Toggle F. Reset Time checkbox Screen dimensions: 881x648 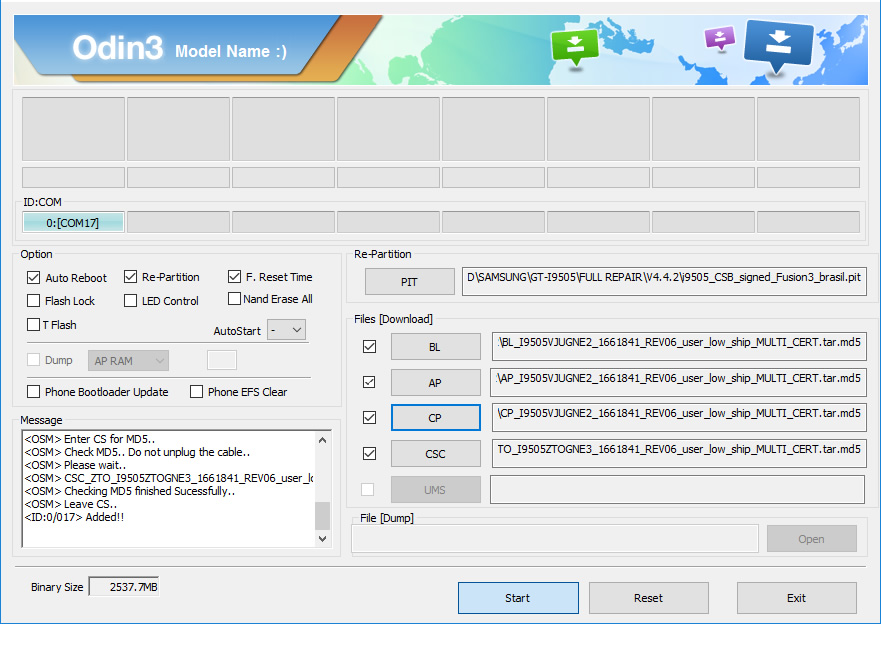[234, 277]
